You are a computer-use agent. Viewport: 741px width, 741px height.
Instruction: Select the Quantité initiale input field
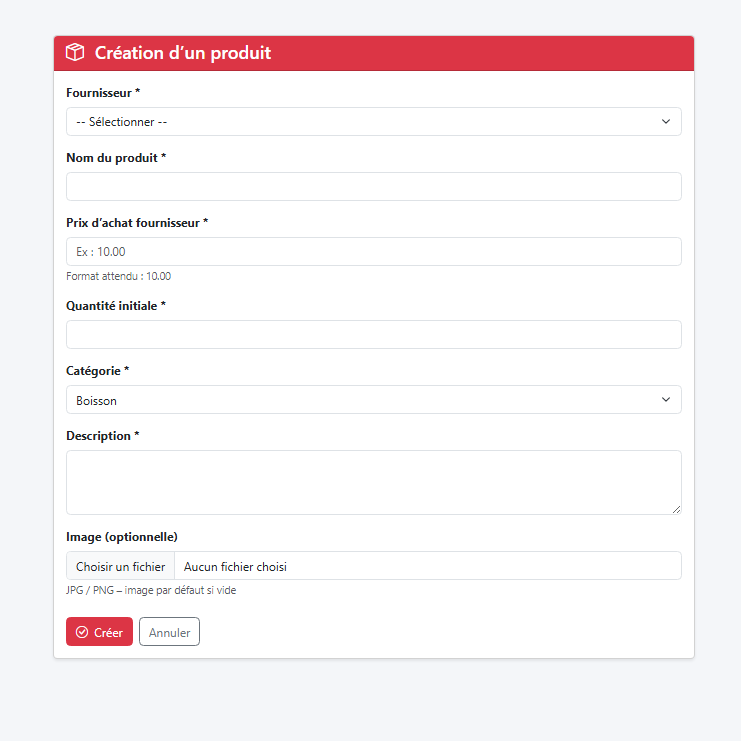pos(373,335)
